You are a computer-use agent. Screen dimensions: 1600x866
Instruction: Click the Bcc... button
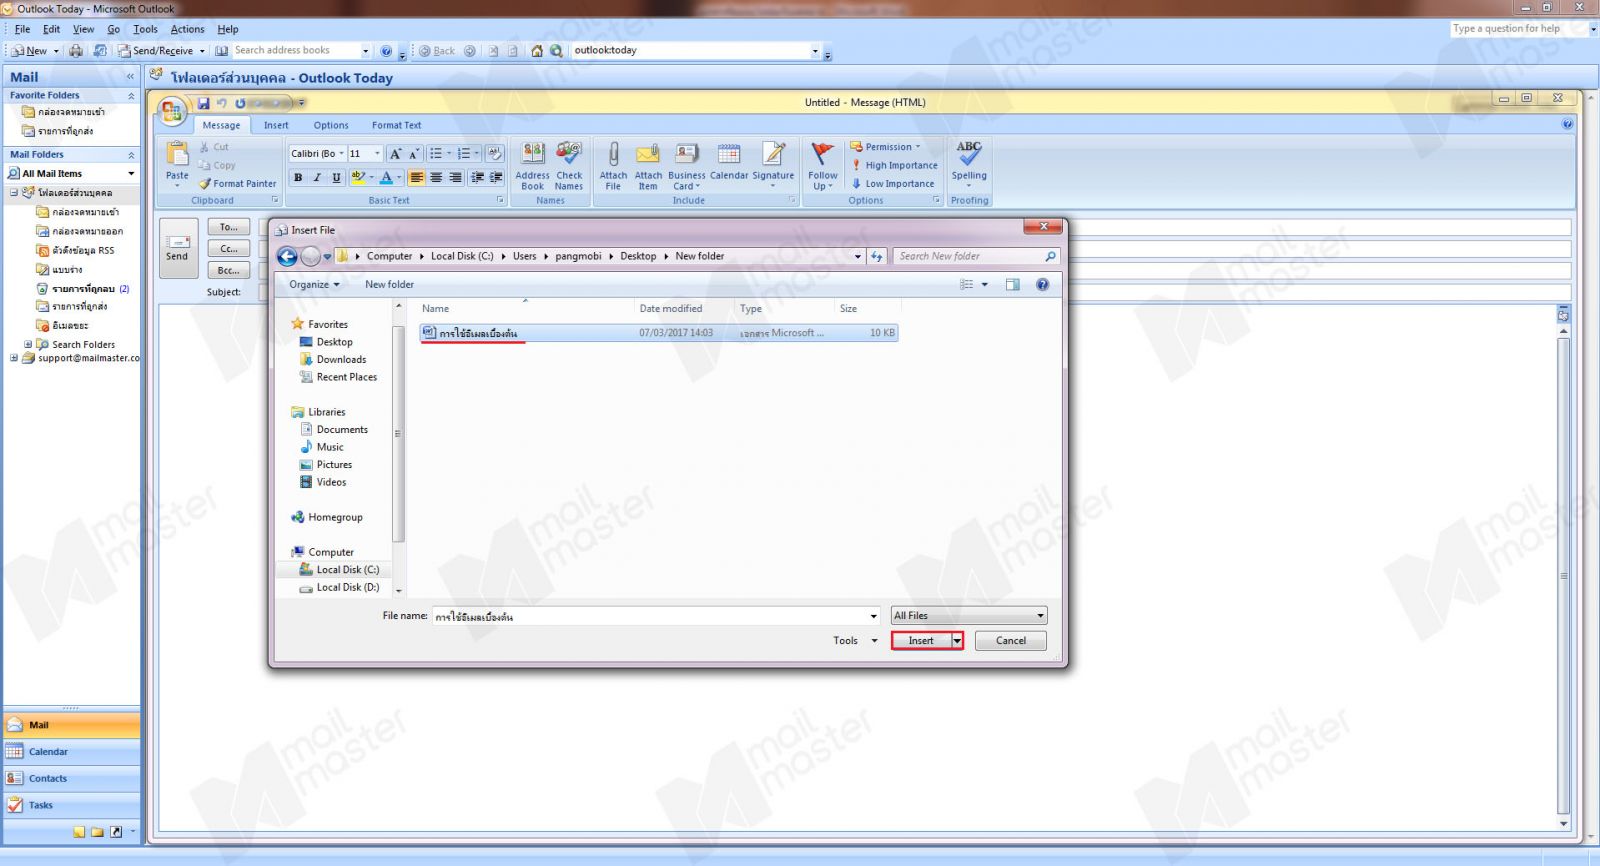click(x=229, y=271)
